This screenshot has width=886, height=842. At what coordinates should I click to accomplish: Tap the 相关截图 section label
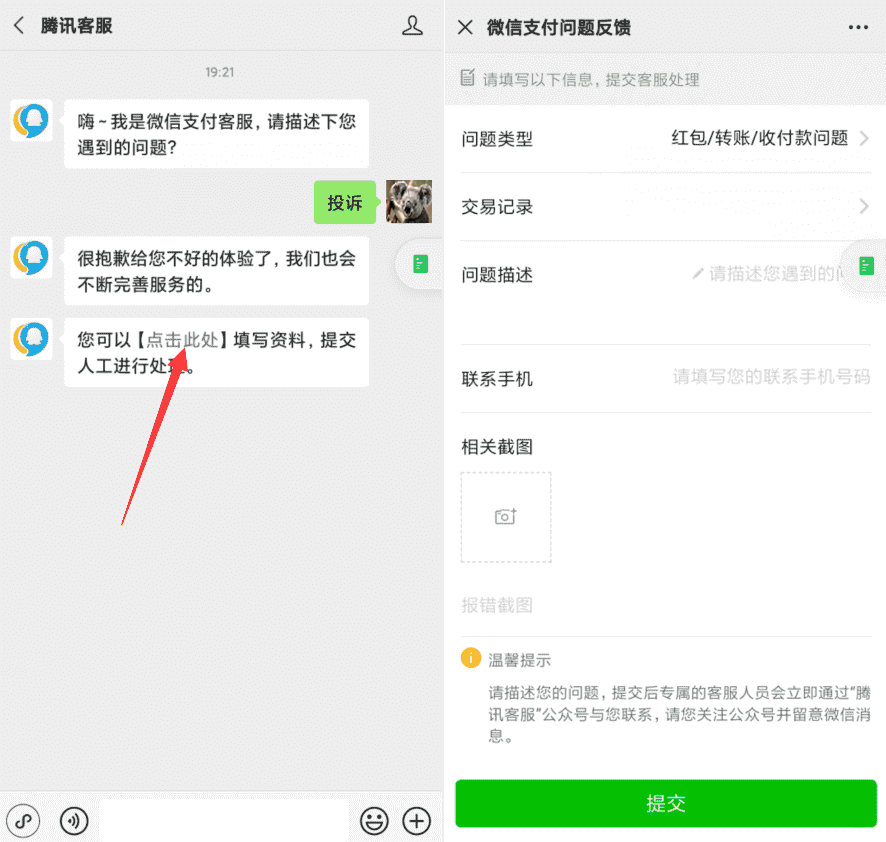[497, 447]
